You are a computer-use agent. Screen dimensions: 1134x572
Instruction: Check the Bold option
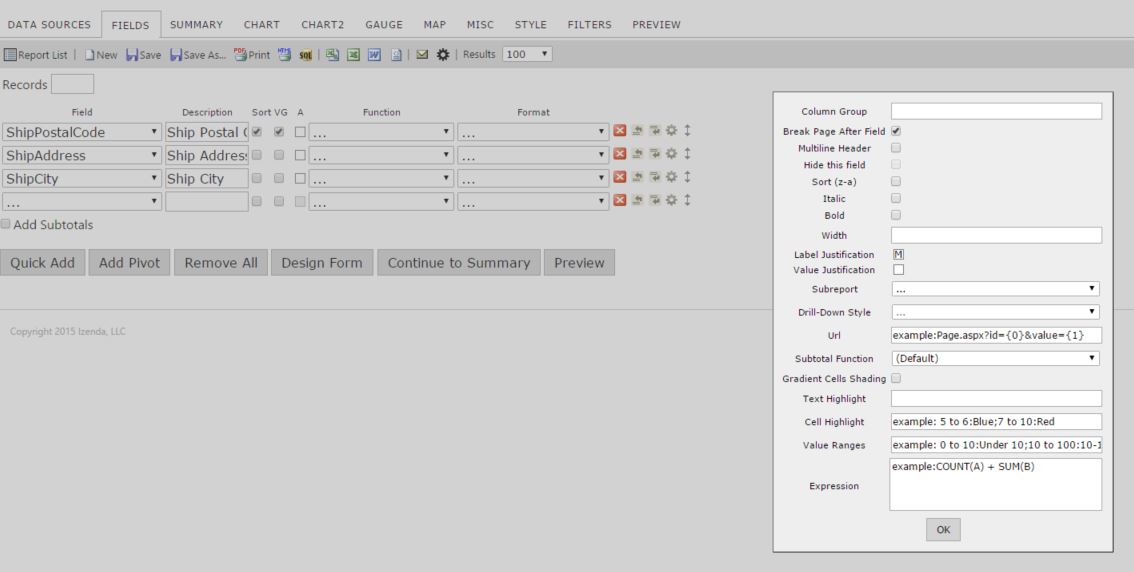coord(896,215)
